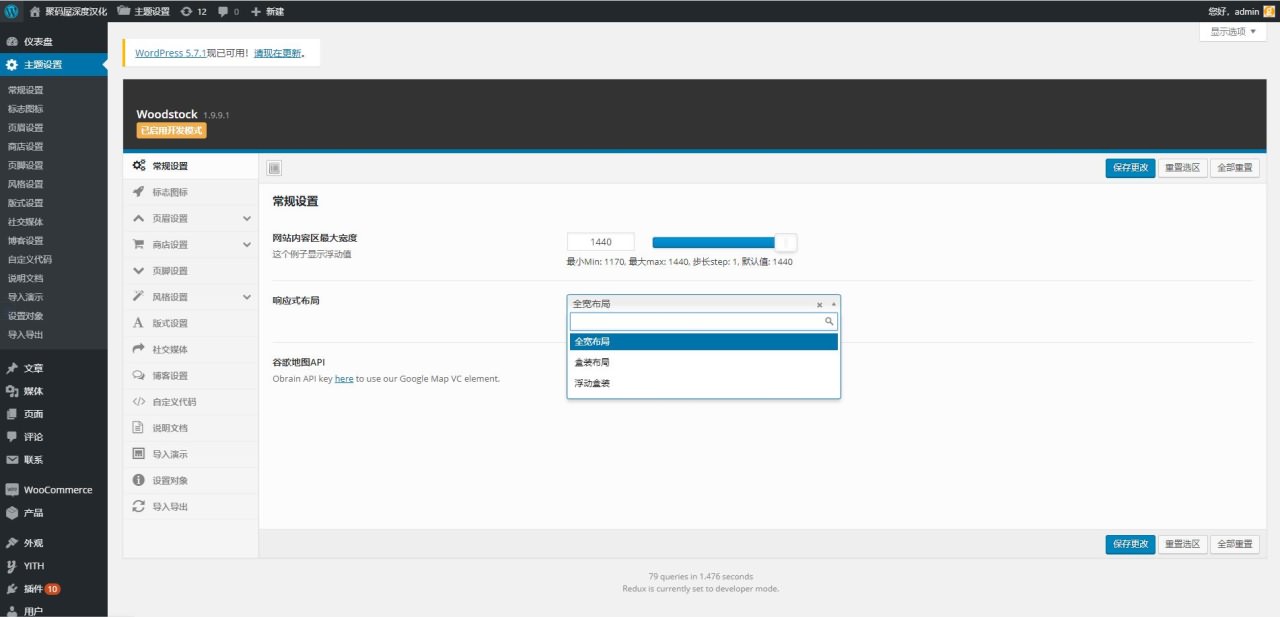Click the dropdown search input field

(x=697, y=322)
